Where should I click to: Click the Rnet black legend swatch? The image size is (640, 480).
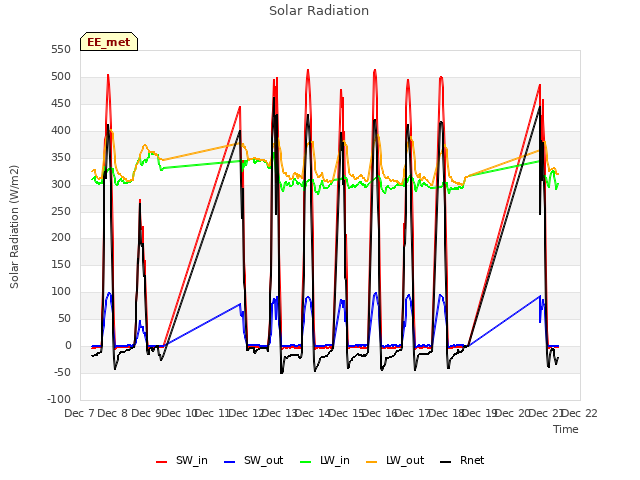point(446,462)
